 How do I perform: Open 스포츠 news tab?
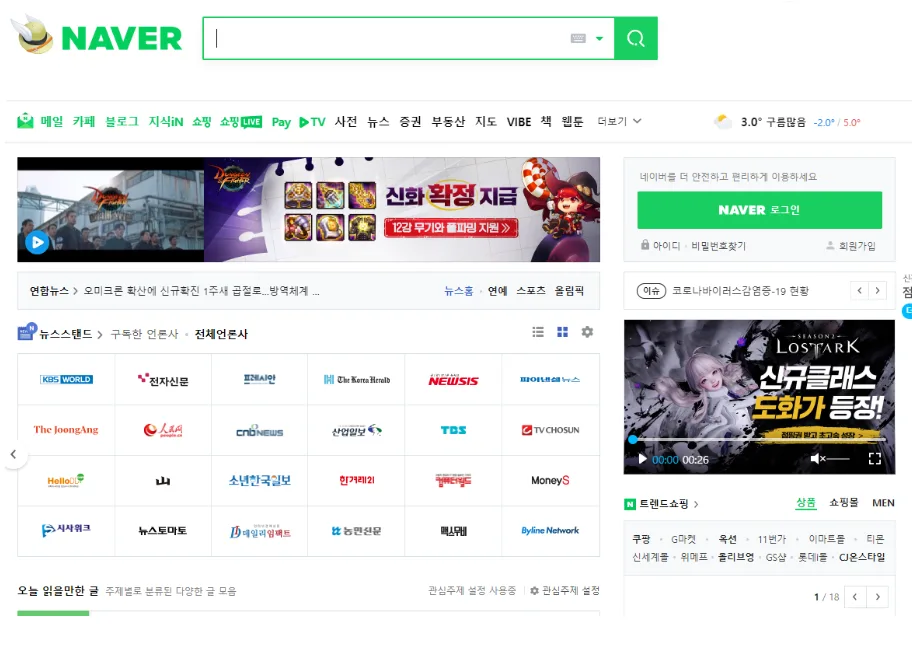[531, 291]
